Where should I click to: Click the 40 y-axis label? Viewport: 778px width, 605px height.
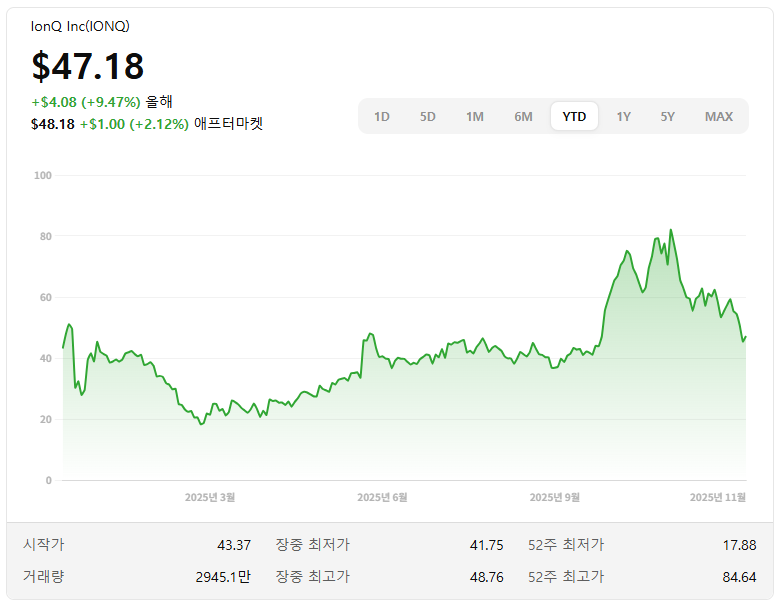[46, 358]
